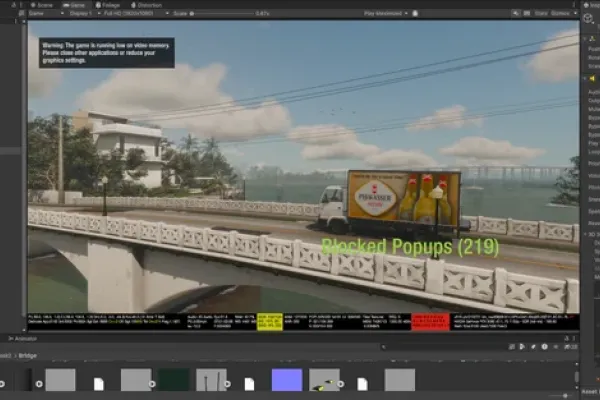This screenshot has height=400, width=600.
Task: Toggle the Stats button
Action: pyautogui.click(x=541, y=13)
